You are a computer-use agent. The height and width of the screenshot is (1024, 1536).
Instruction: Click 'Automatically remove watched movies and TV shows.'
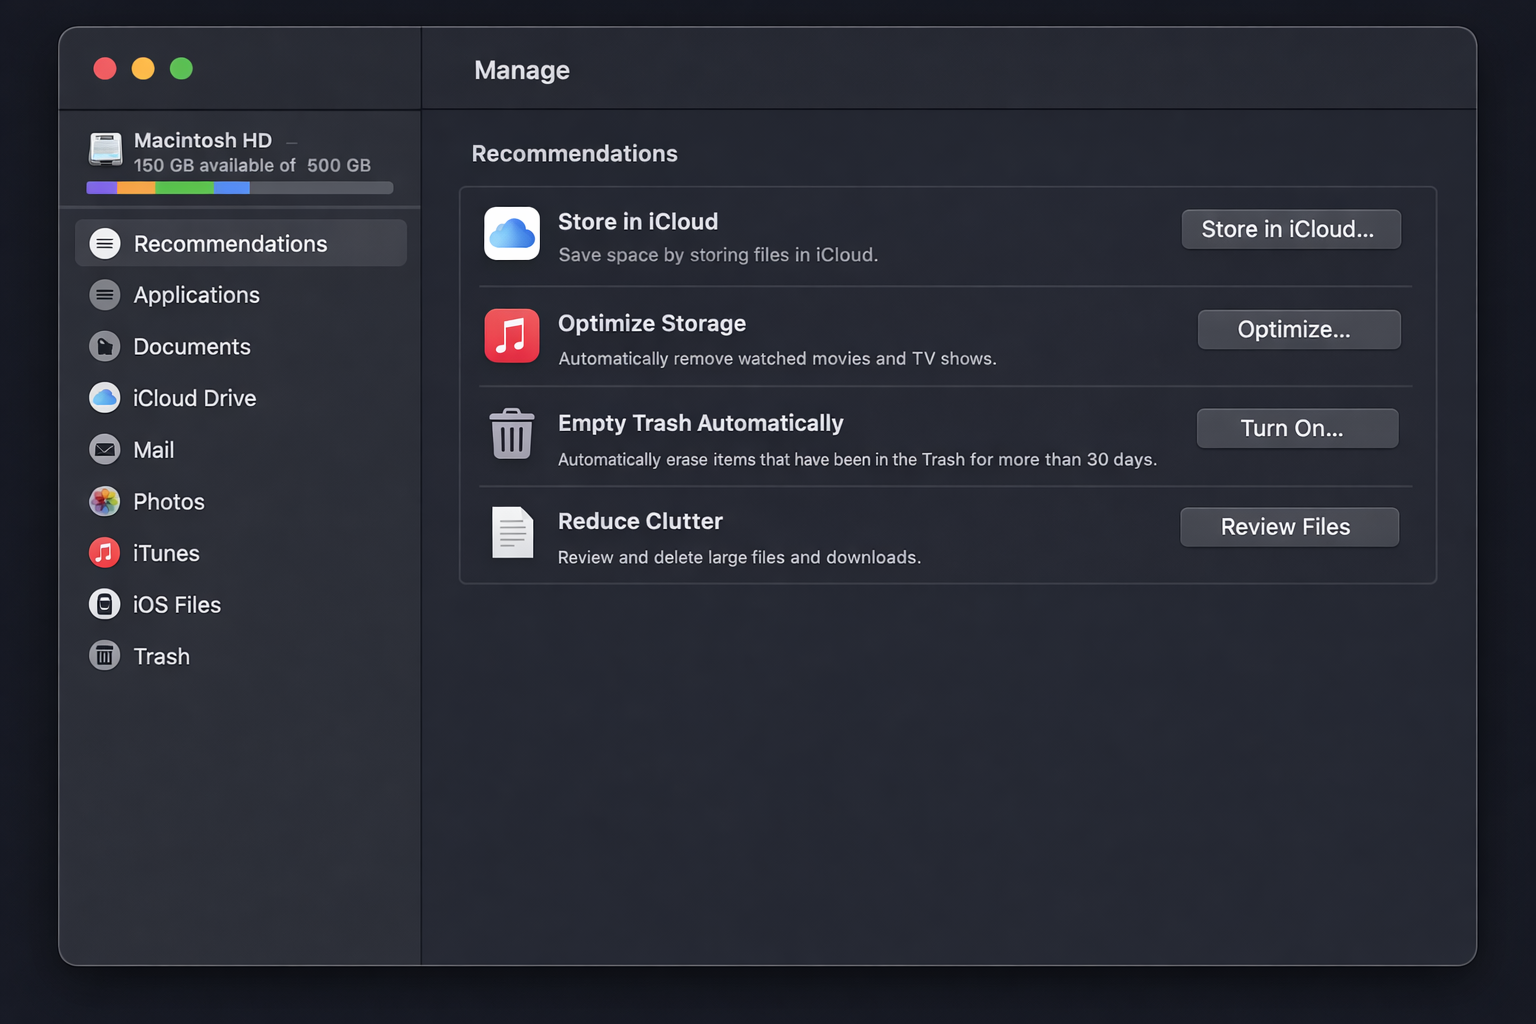pos(777,358)
